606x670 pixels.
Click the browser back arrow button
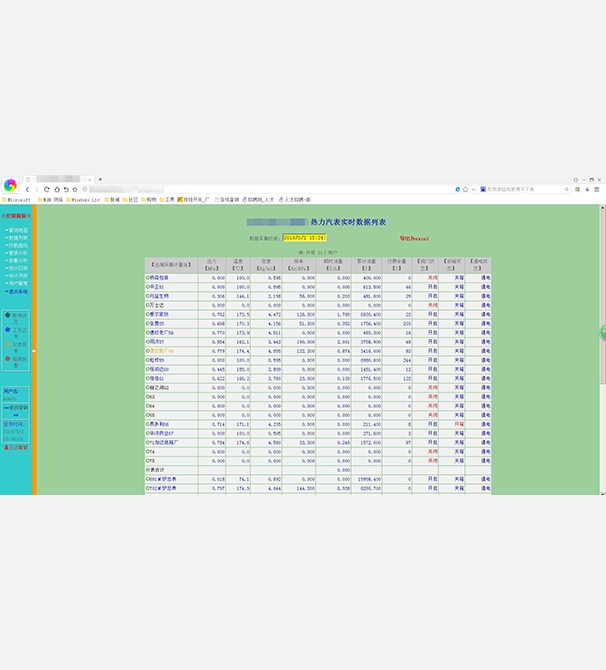(x=28, y=188)
